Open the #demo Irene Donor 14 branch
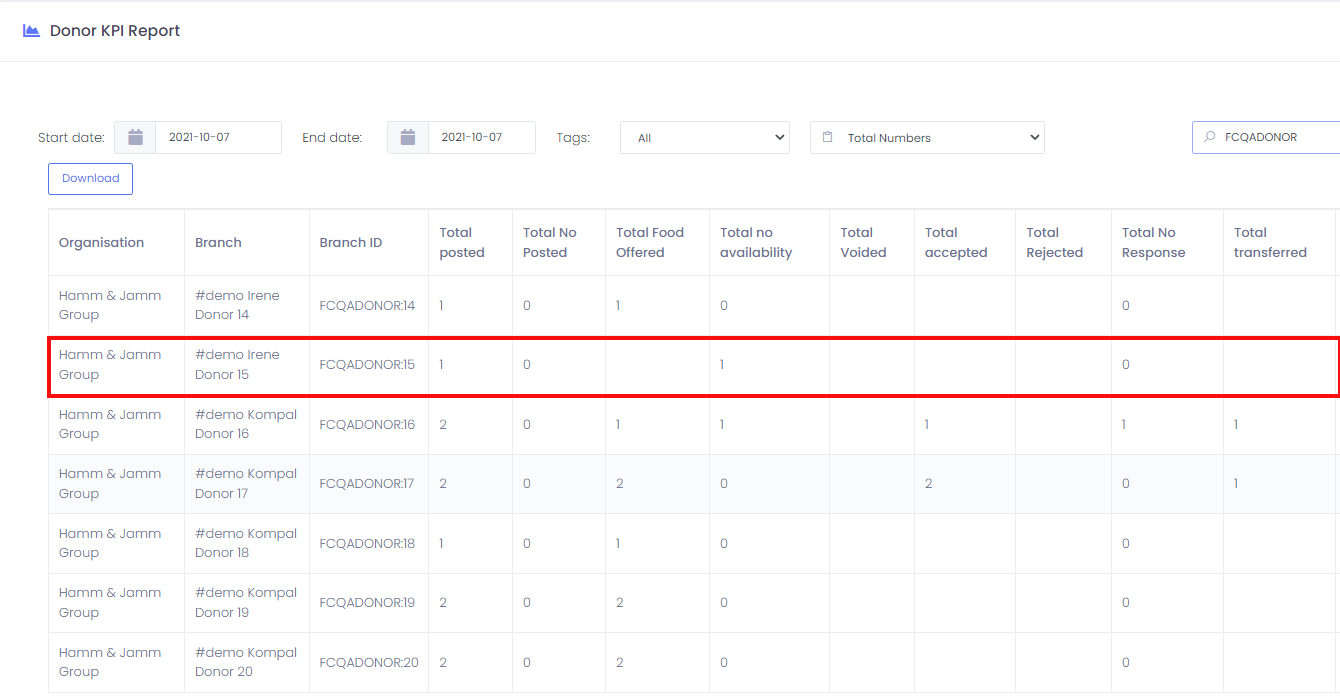This screenshot has height=698, width=1340. (237, 305)
